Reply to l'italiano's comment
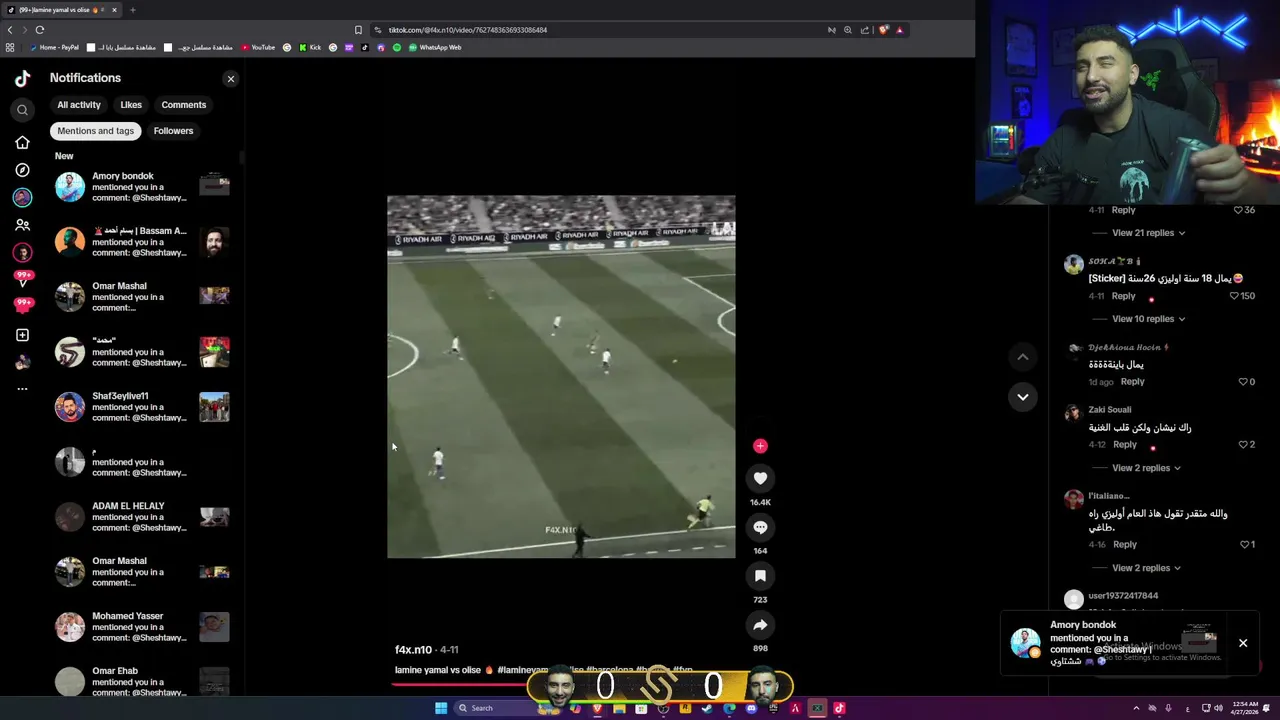 coord(1125,545)
